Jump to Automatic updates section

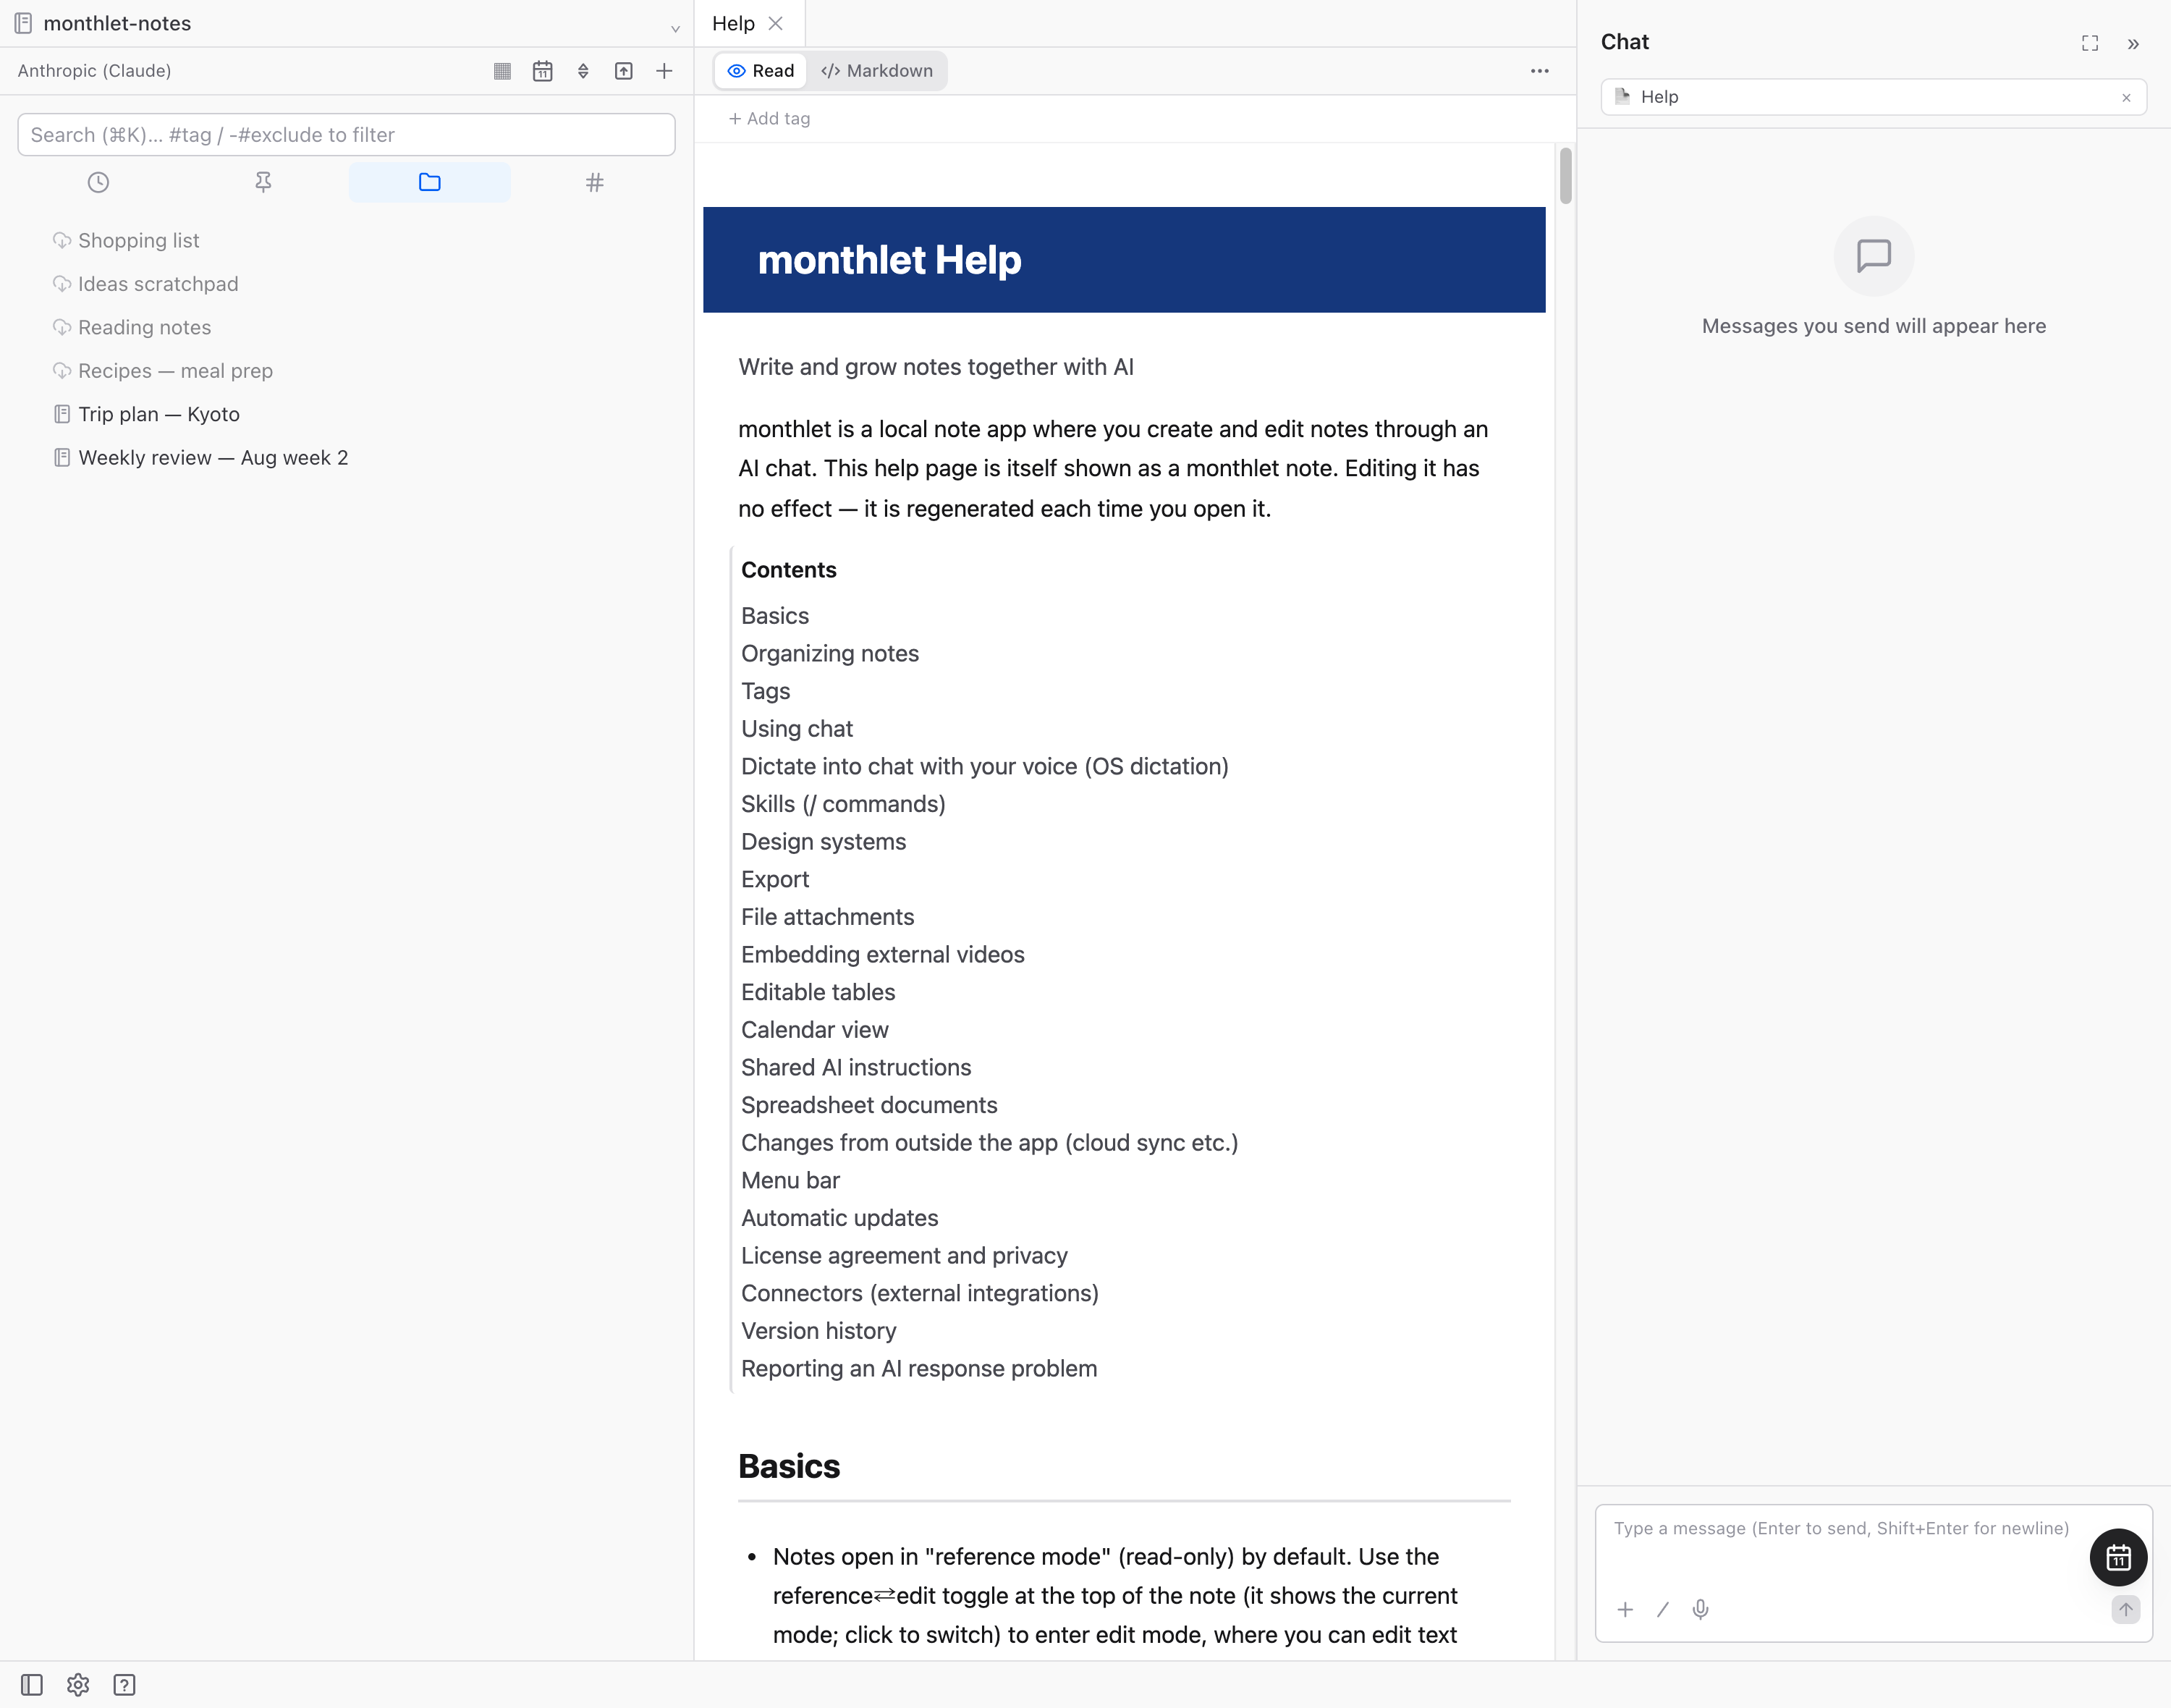click(840, 1219)
